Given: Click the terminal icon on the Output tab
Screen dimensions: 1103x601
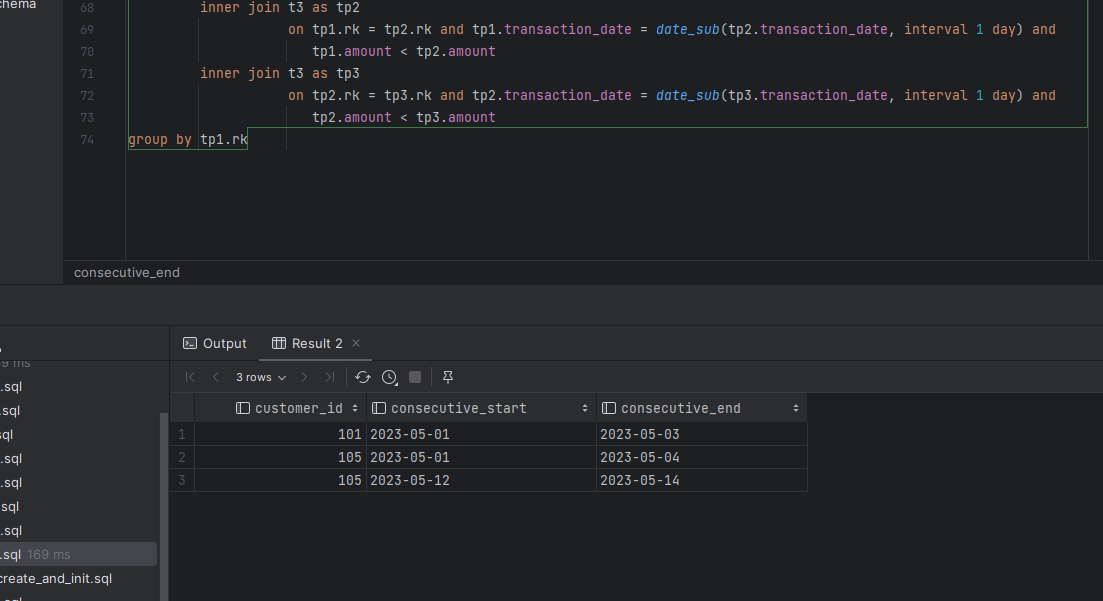Looking at the screenshot, I should tap(189, 343).
